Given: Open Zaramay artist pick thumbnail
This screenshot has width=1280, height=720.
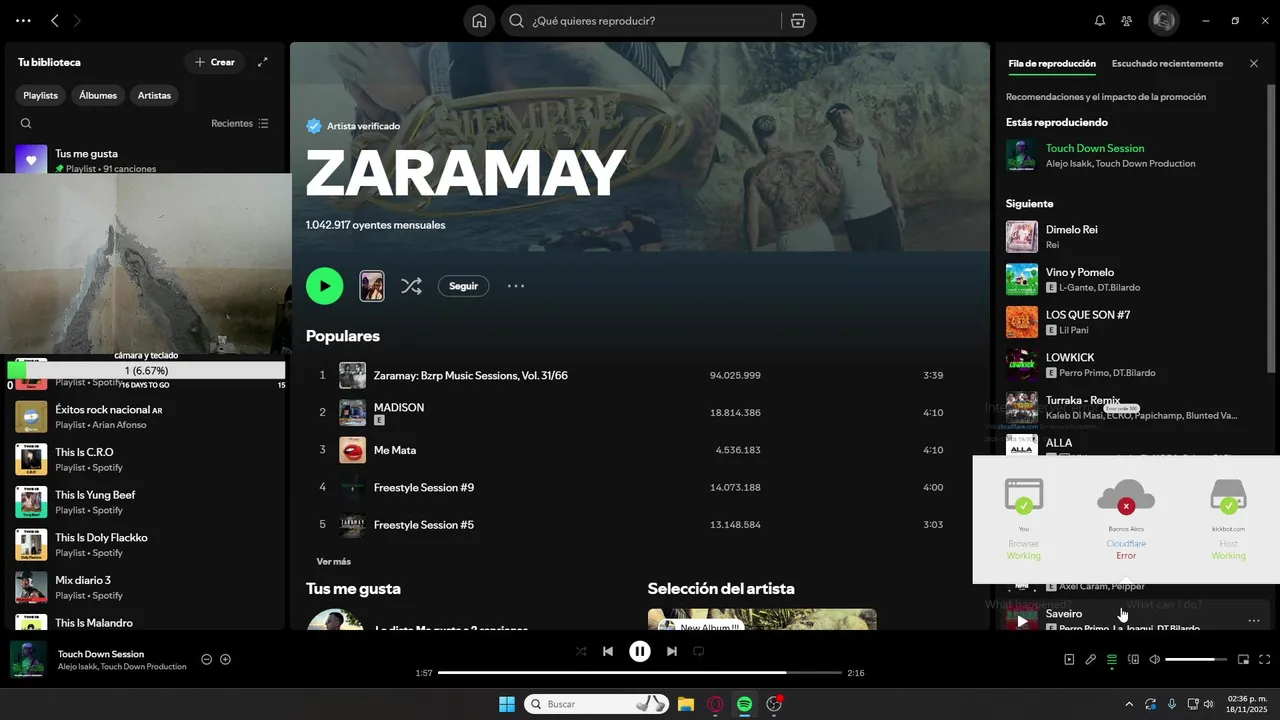Looking at the screenshot, I should pos(372,286).
